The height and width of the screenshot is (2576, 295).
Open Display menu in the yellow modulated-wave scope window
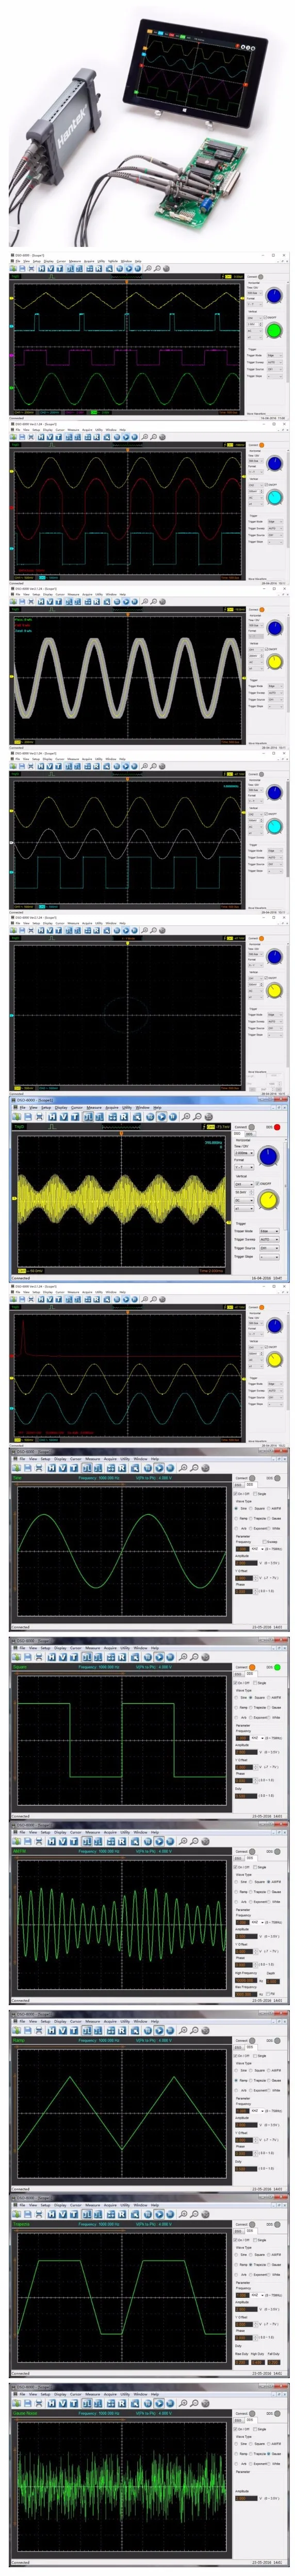62,1108
